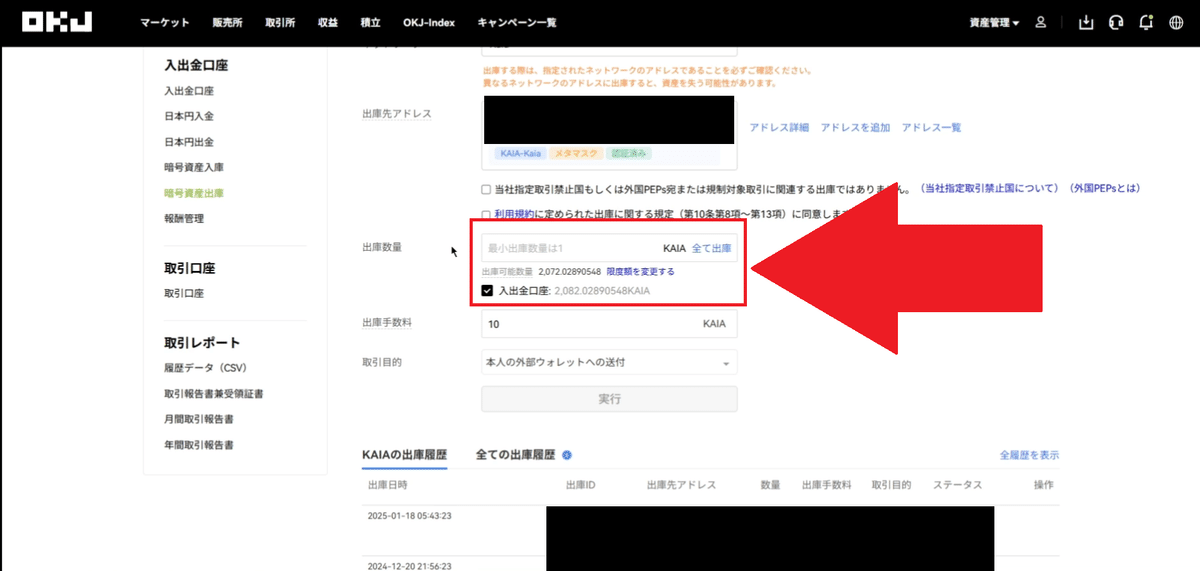Open the user account profile icon
Viewport: 1200px width, 571px height.
(x=1041, y=22)
